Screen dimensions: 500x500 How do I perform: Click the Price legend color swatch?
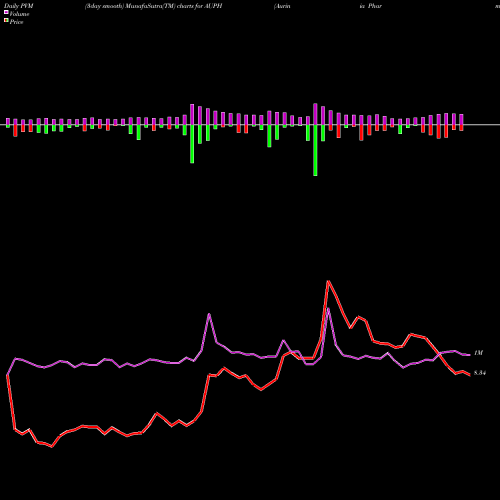[6, 21]
